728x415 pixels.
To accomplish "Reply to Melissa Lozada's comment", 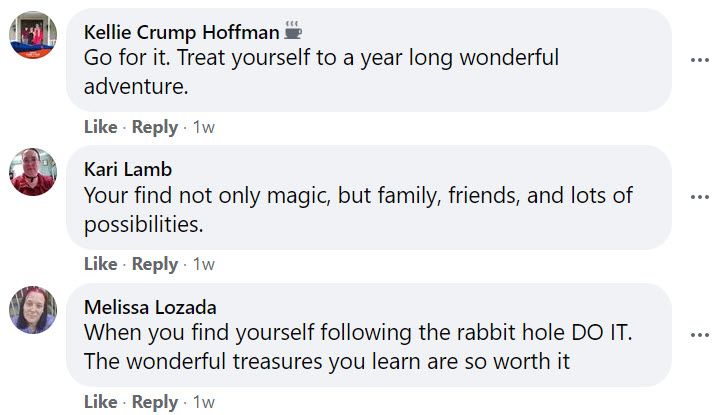I will [155, 402].
